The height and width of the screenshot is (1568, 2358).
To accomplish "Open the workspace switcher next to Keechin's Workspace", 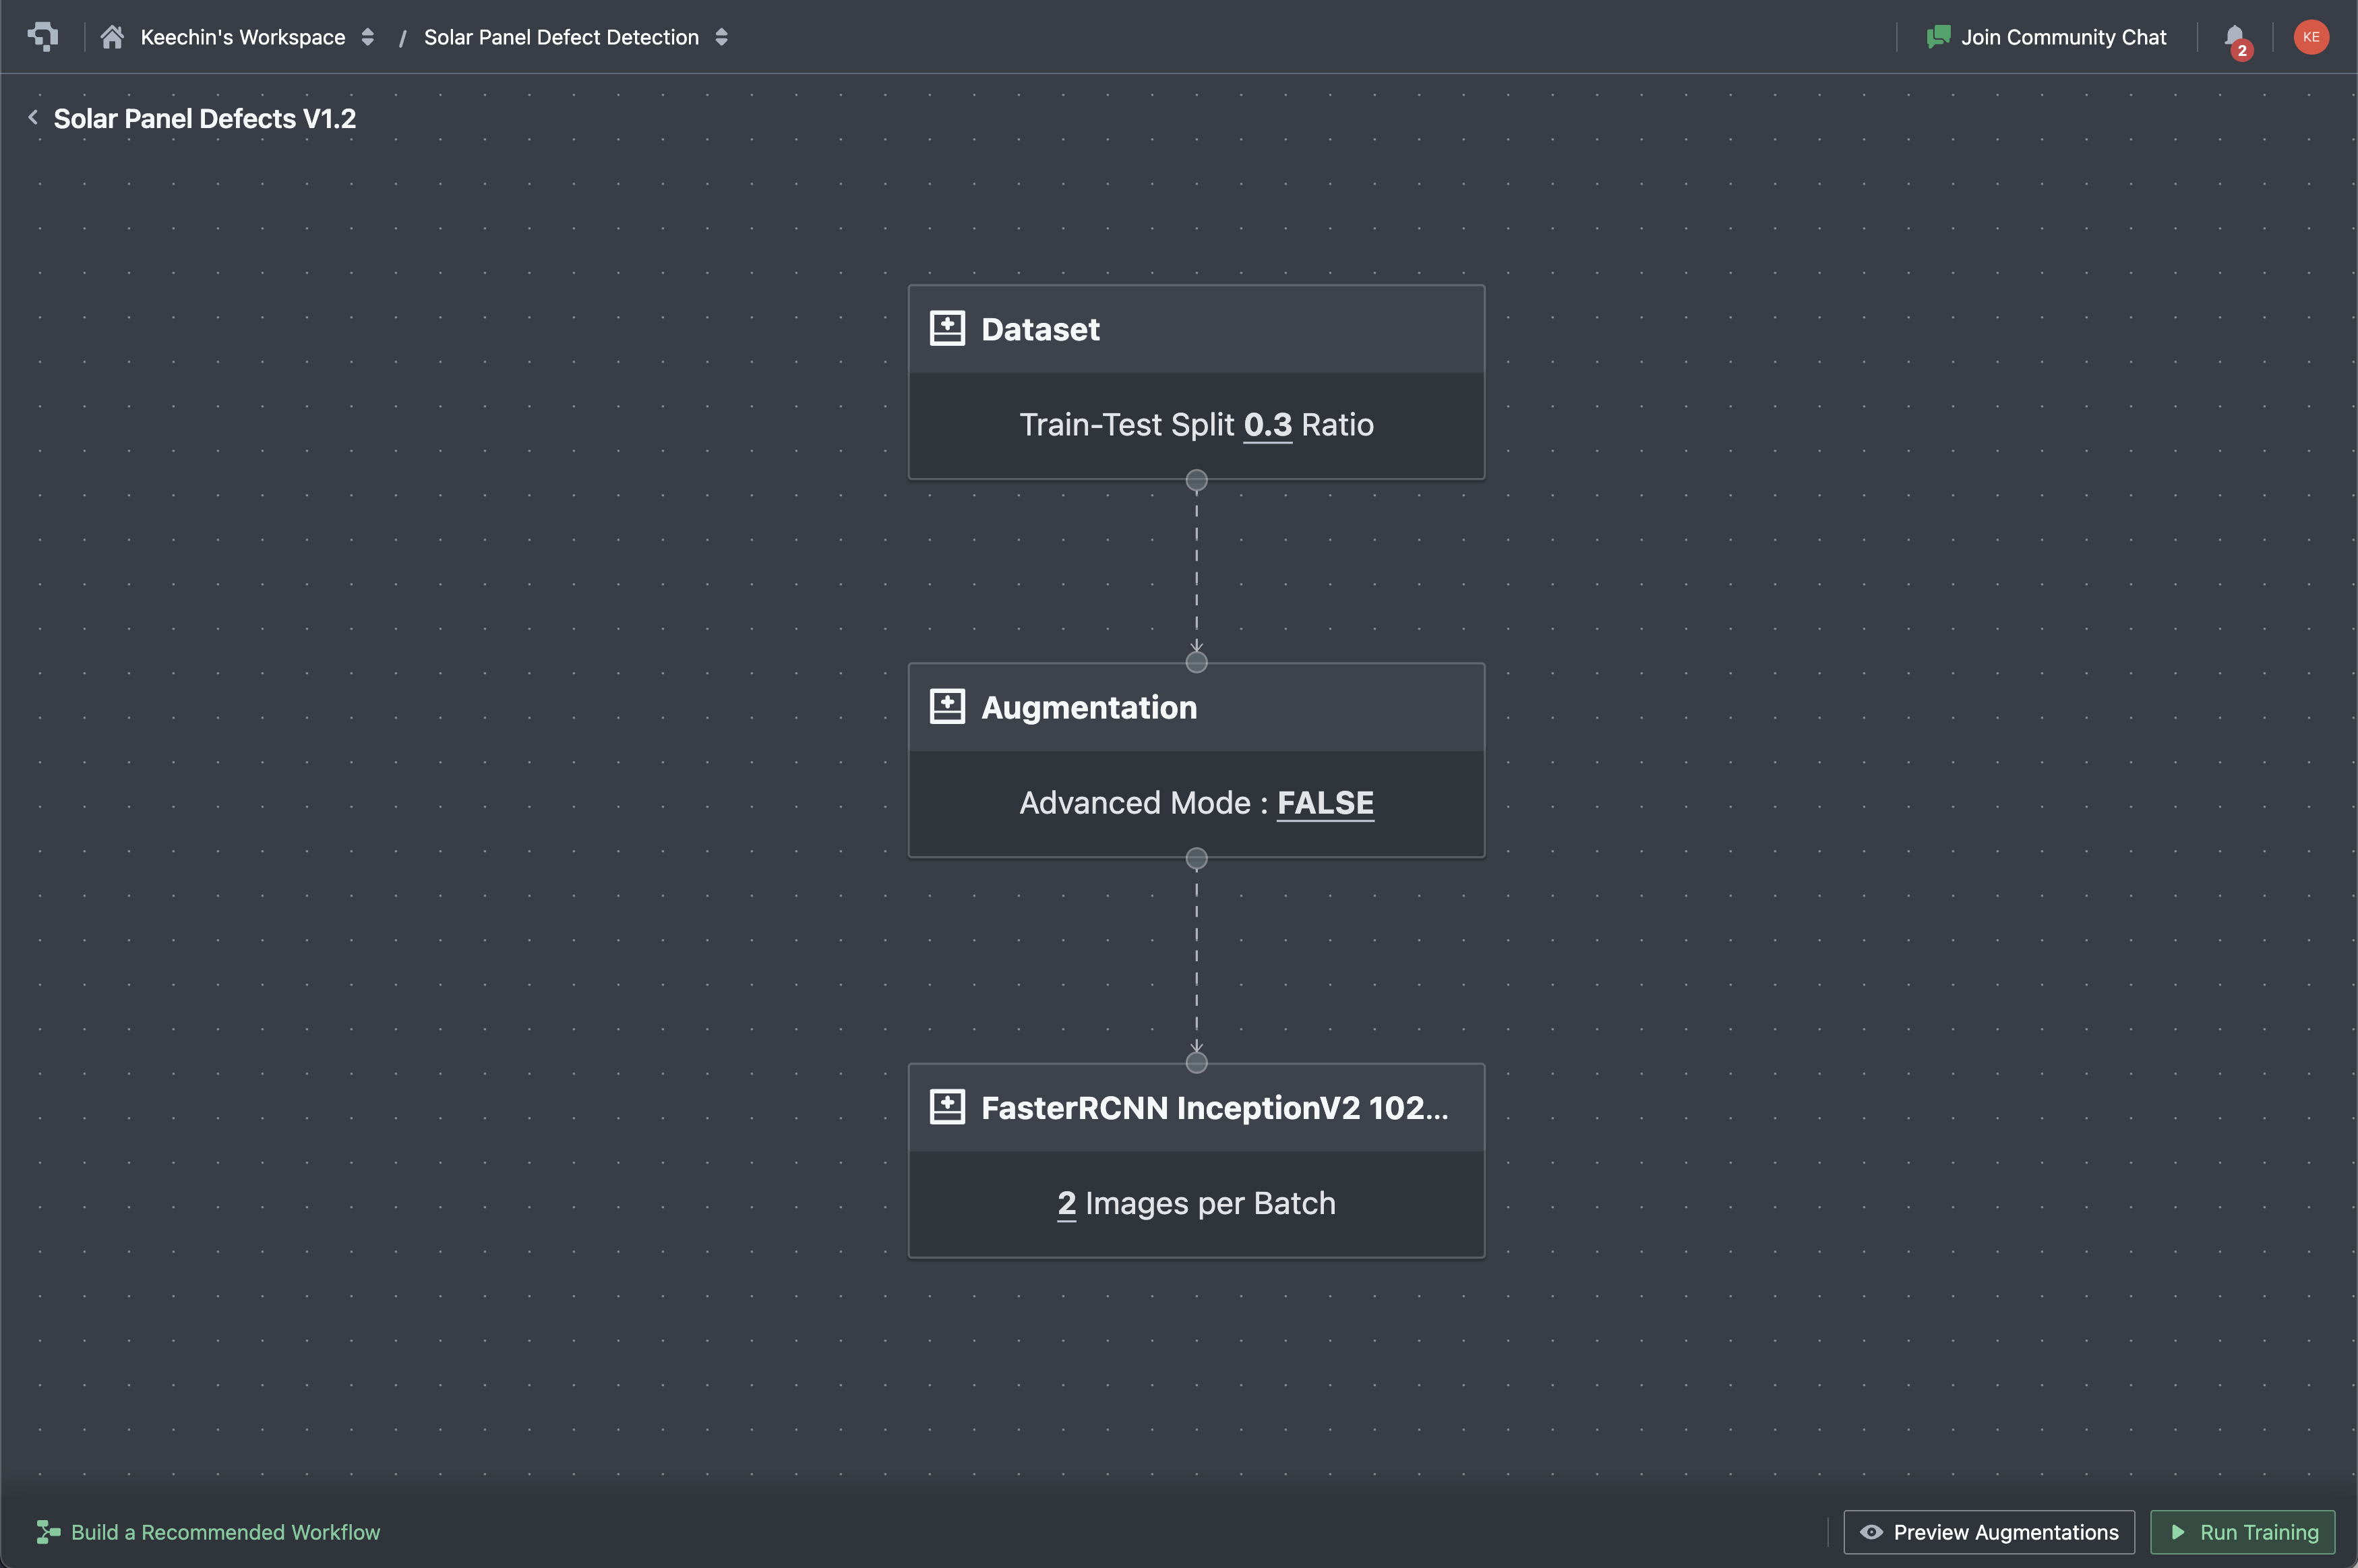I will click(367, 36).
